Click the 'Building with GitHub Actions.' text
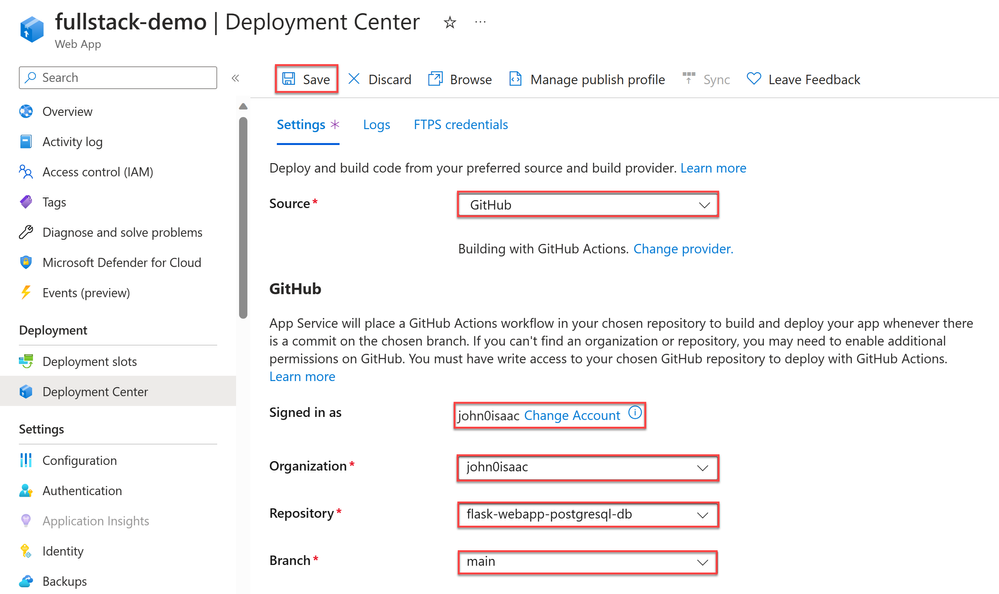Image resolution: width=999 pixels, height=594 pixels. (x=543, y=249)
